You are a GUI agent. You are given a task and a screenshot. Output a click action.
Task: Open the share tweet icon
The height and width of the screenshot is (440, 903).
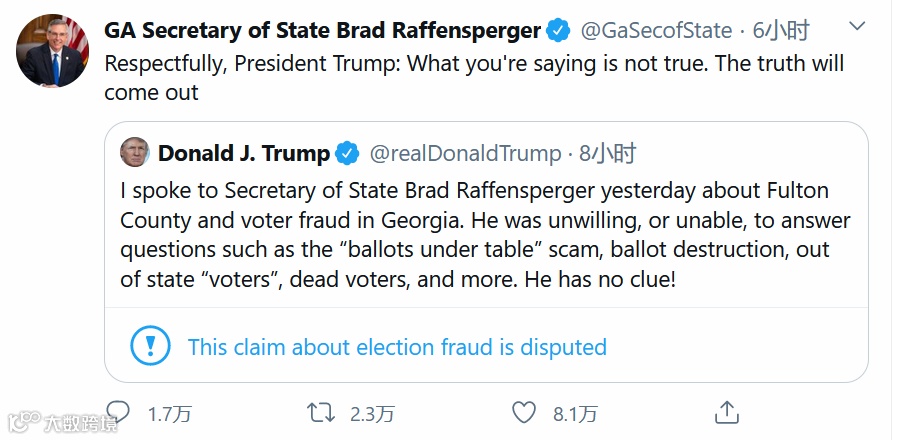pos(727,411)
